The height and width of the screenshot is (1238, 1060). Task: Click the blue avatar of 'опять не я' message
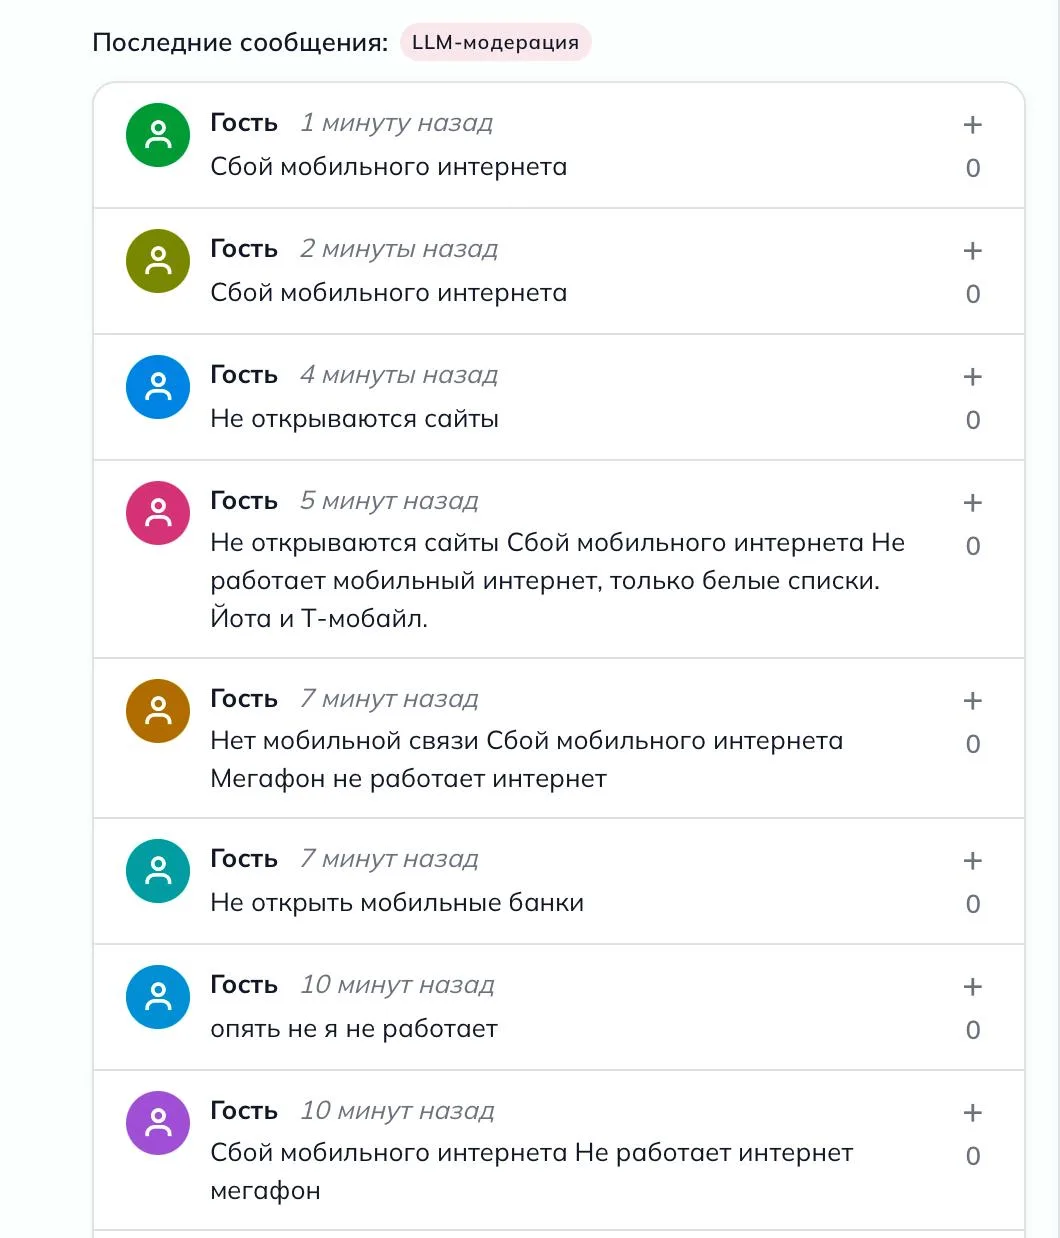coord(158,997)
